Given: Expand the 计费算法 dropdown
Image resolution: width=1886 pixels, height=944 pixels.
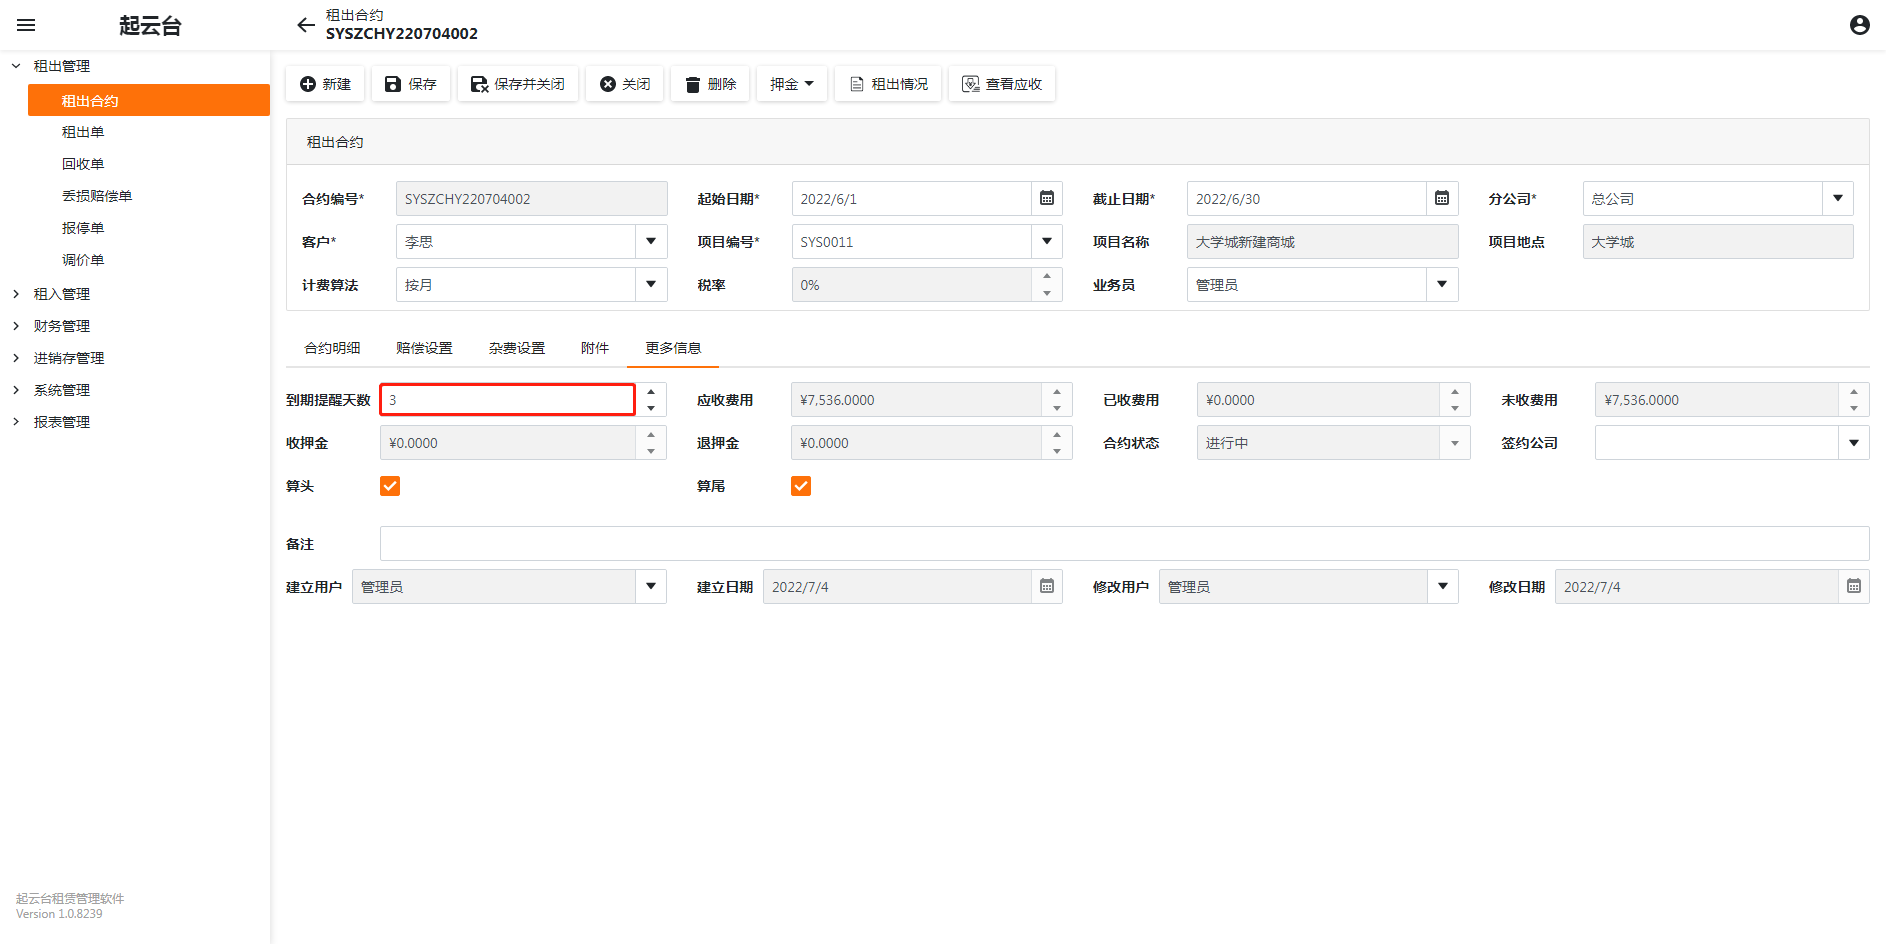Looking at the screenshot, I should point(651,284).
